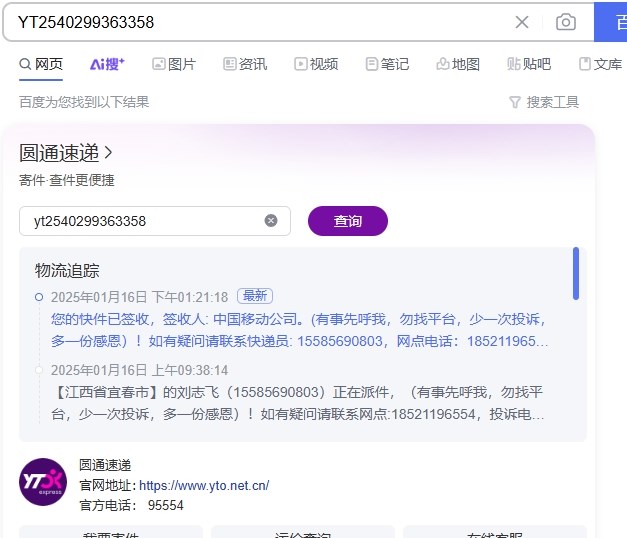Open the 视频 tab
The image size is (627, 538).
(316, 64)
